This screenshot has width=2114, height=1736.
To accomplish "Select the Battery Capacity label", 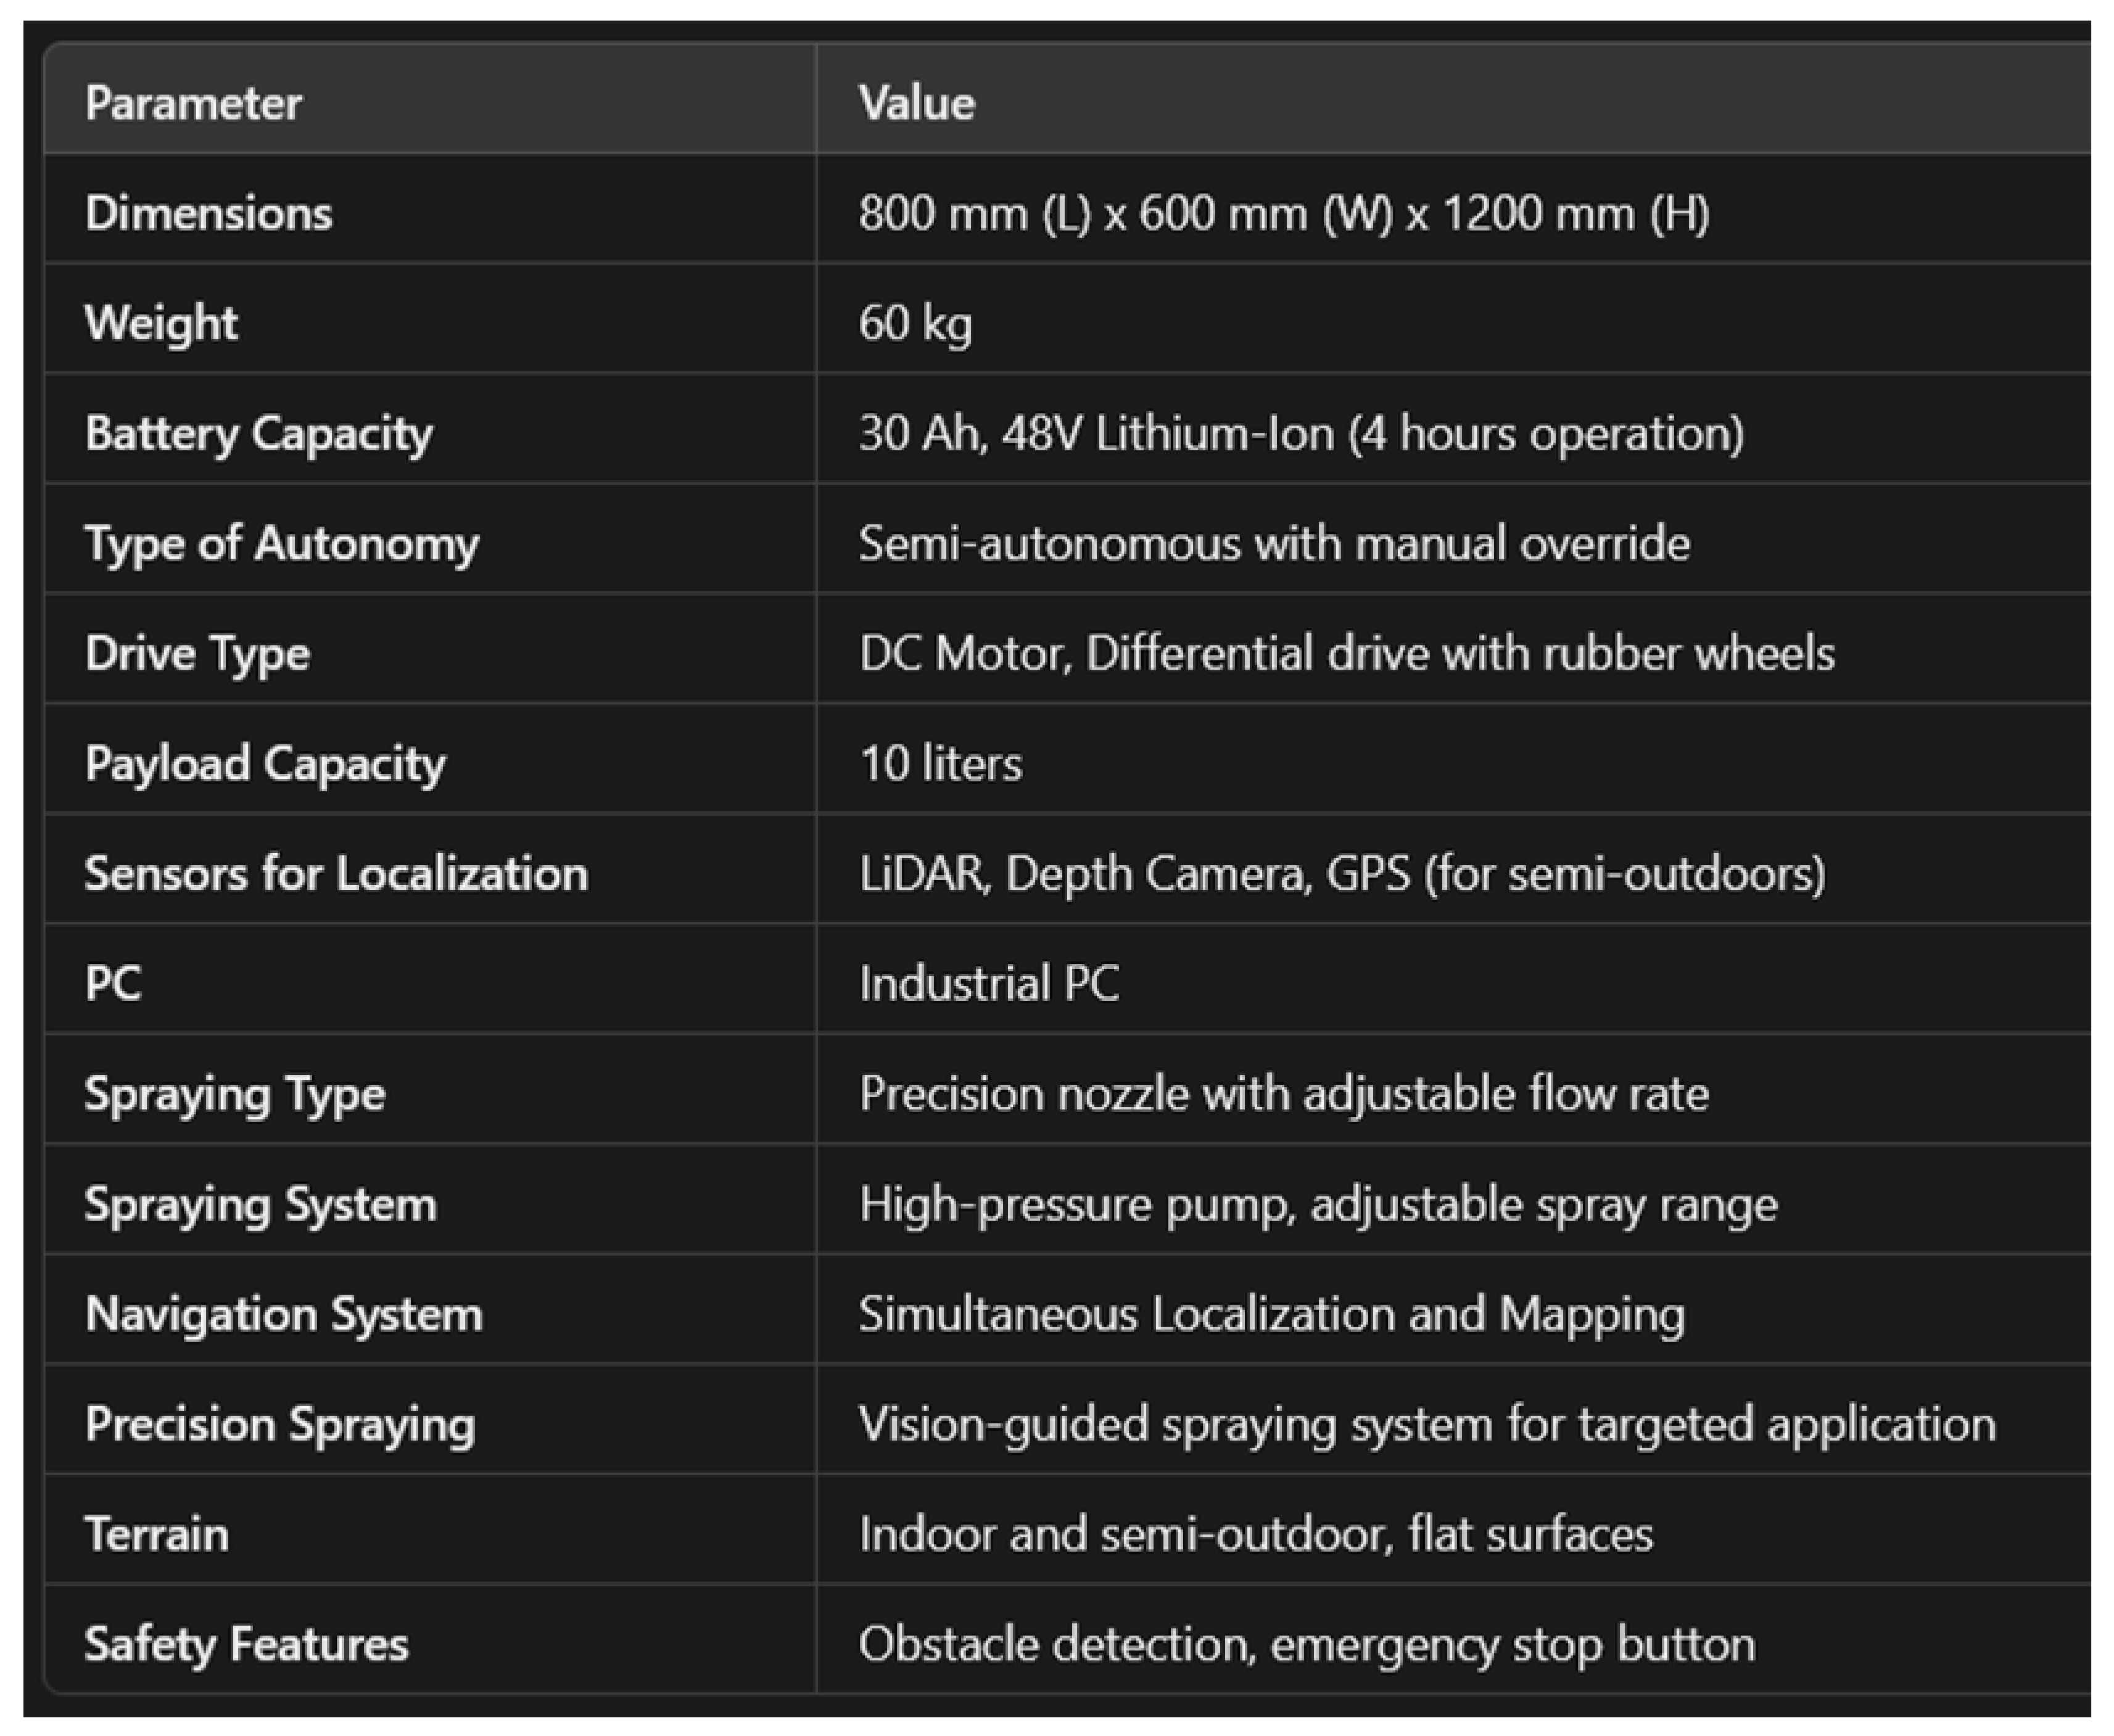I will pos(258,433).
